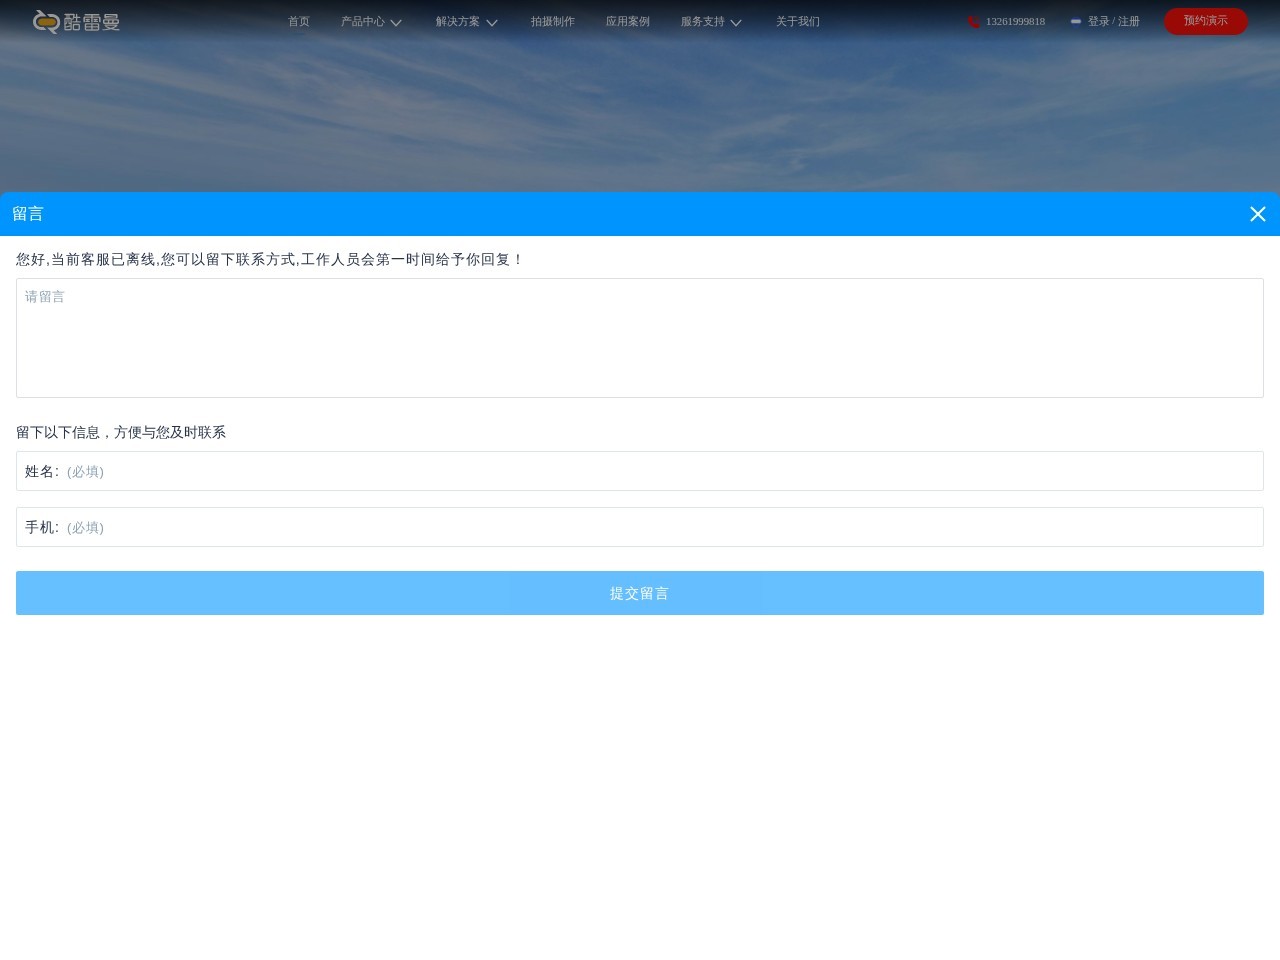Click the 注册 link
The height and width of the screenshot is (960, 1280).
(1129, 21)
